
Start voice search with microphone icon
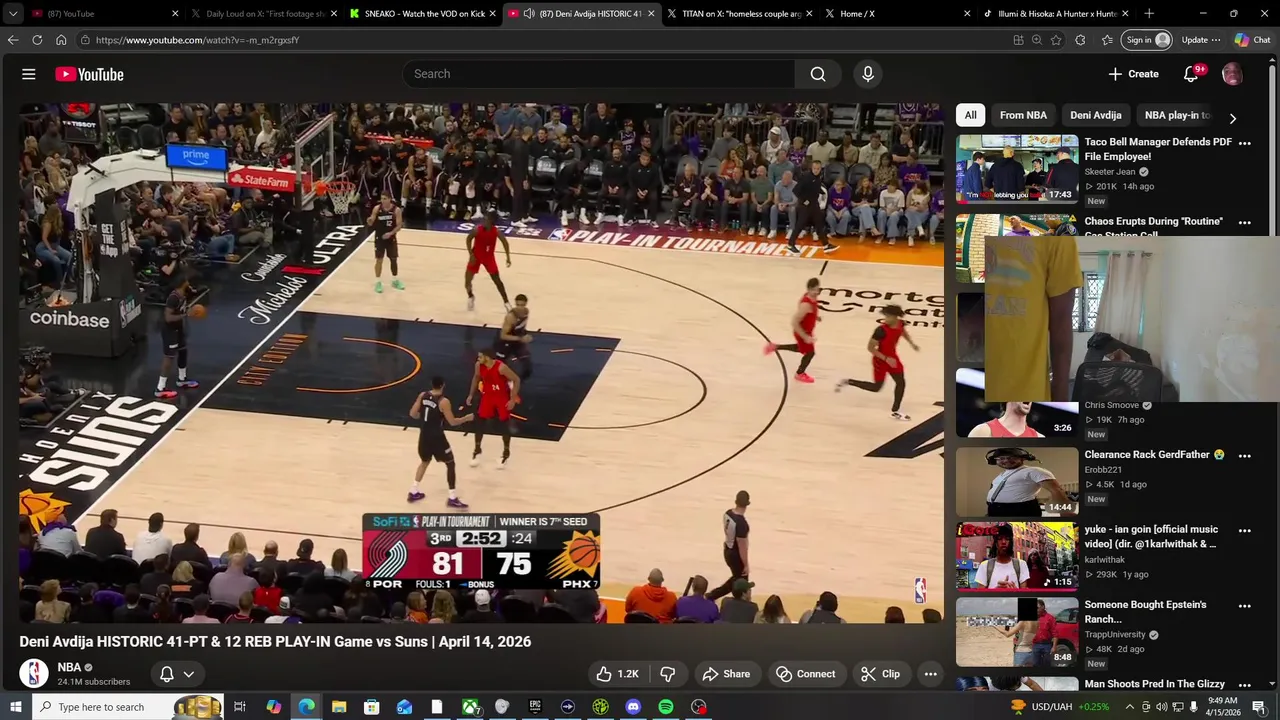(868, 74)
